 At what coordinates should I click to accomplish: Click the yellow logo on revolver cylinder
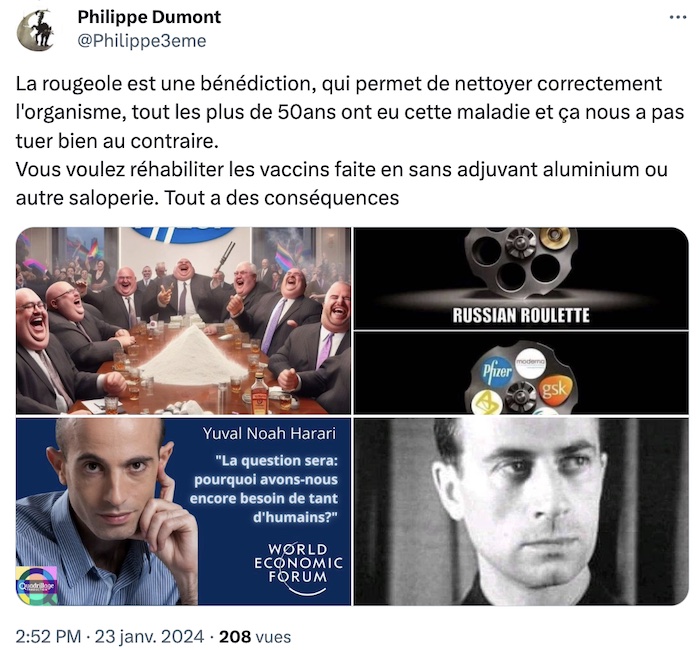(x=486, y=403)
